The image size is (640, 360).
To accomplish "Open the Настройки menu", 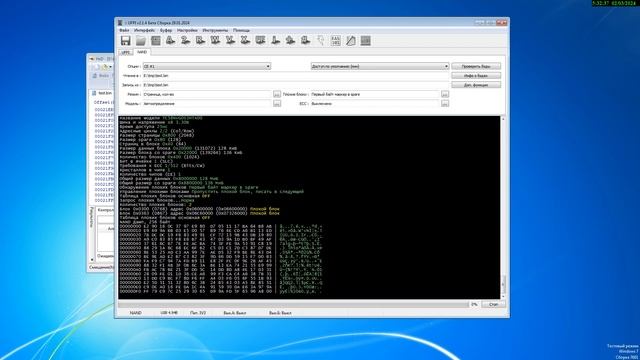I will point(187,30).
